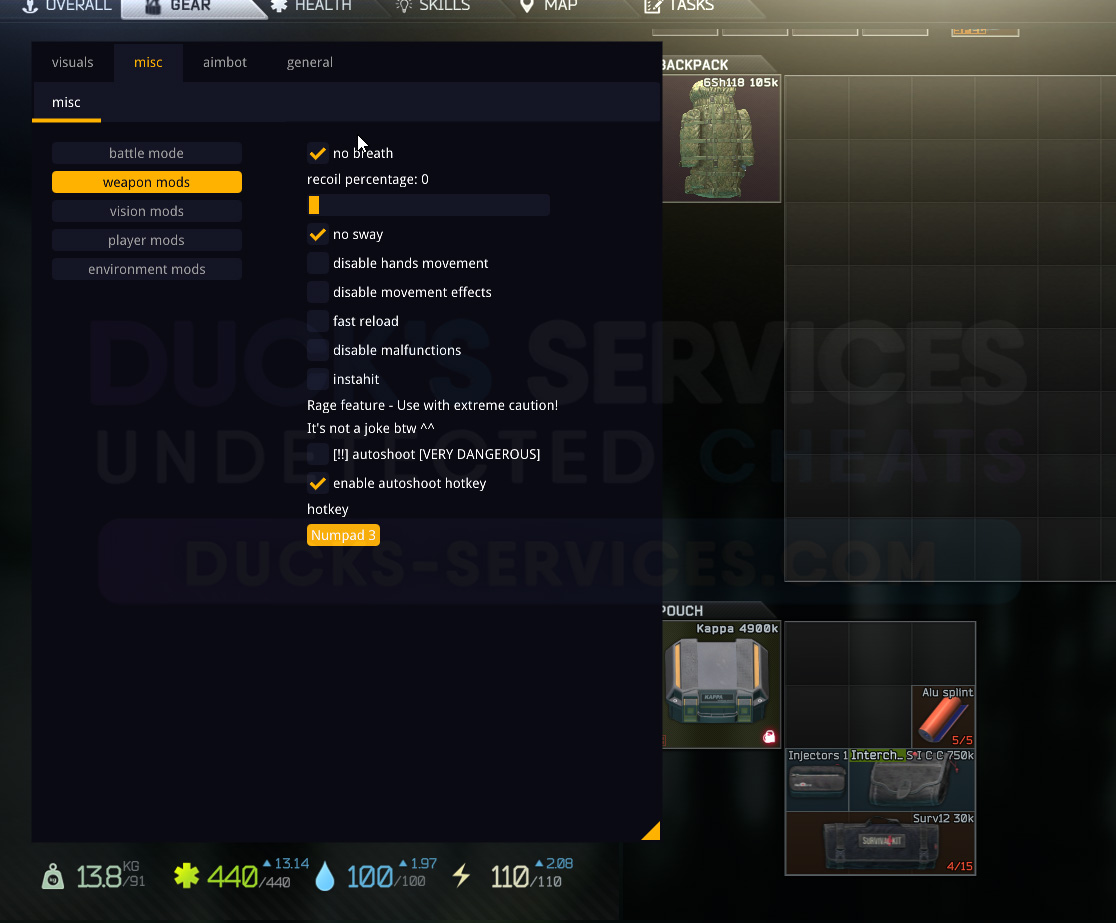Open the battle mode section
1116x923 pixels.
[147, 153]
